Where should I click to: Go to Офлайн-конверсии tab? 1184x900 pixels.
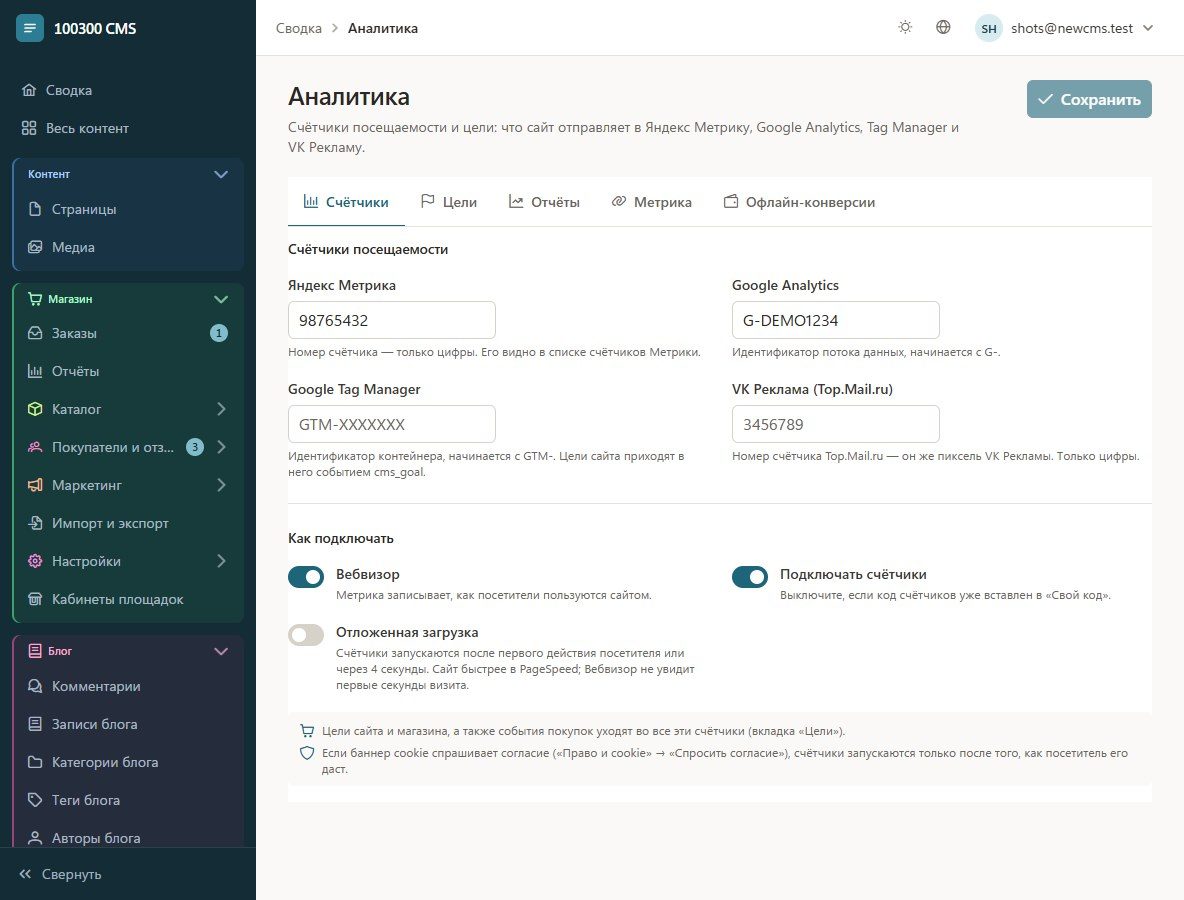click(799, 202)
